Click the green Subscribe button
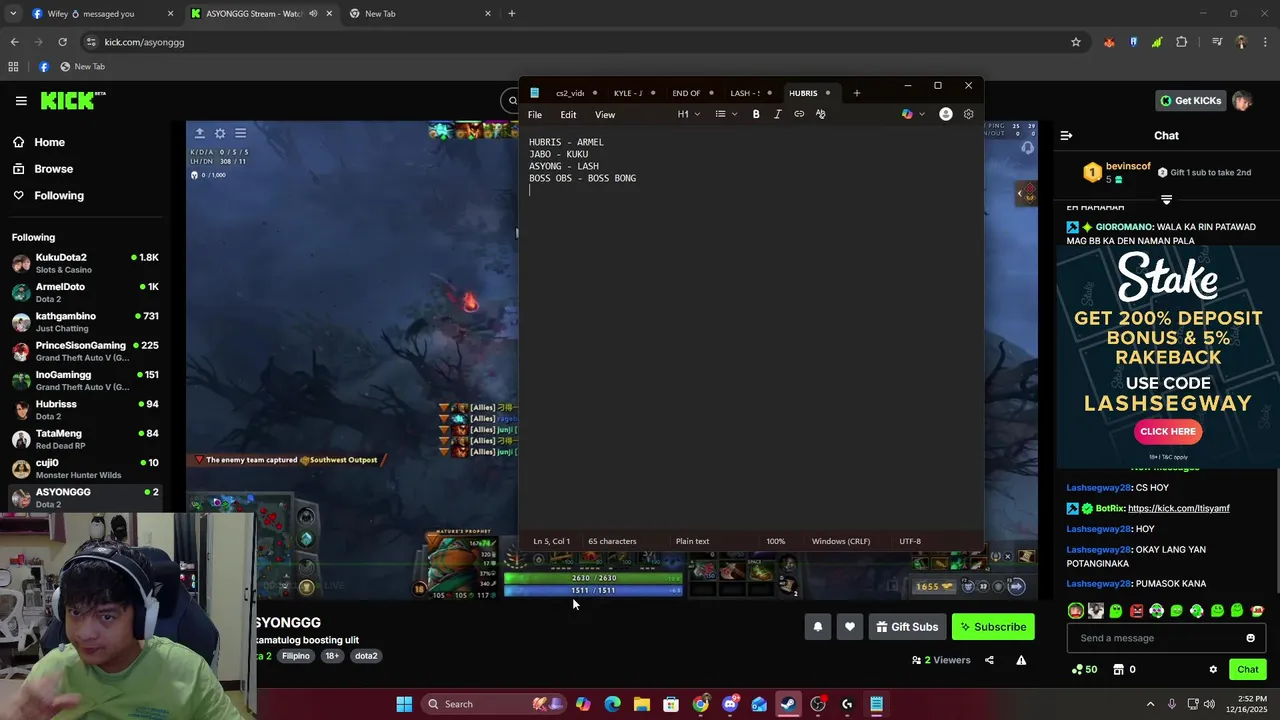 point(993,627)
